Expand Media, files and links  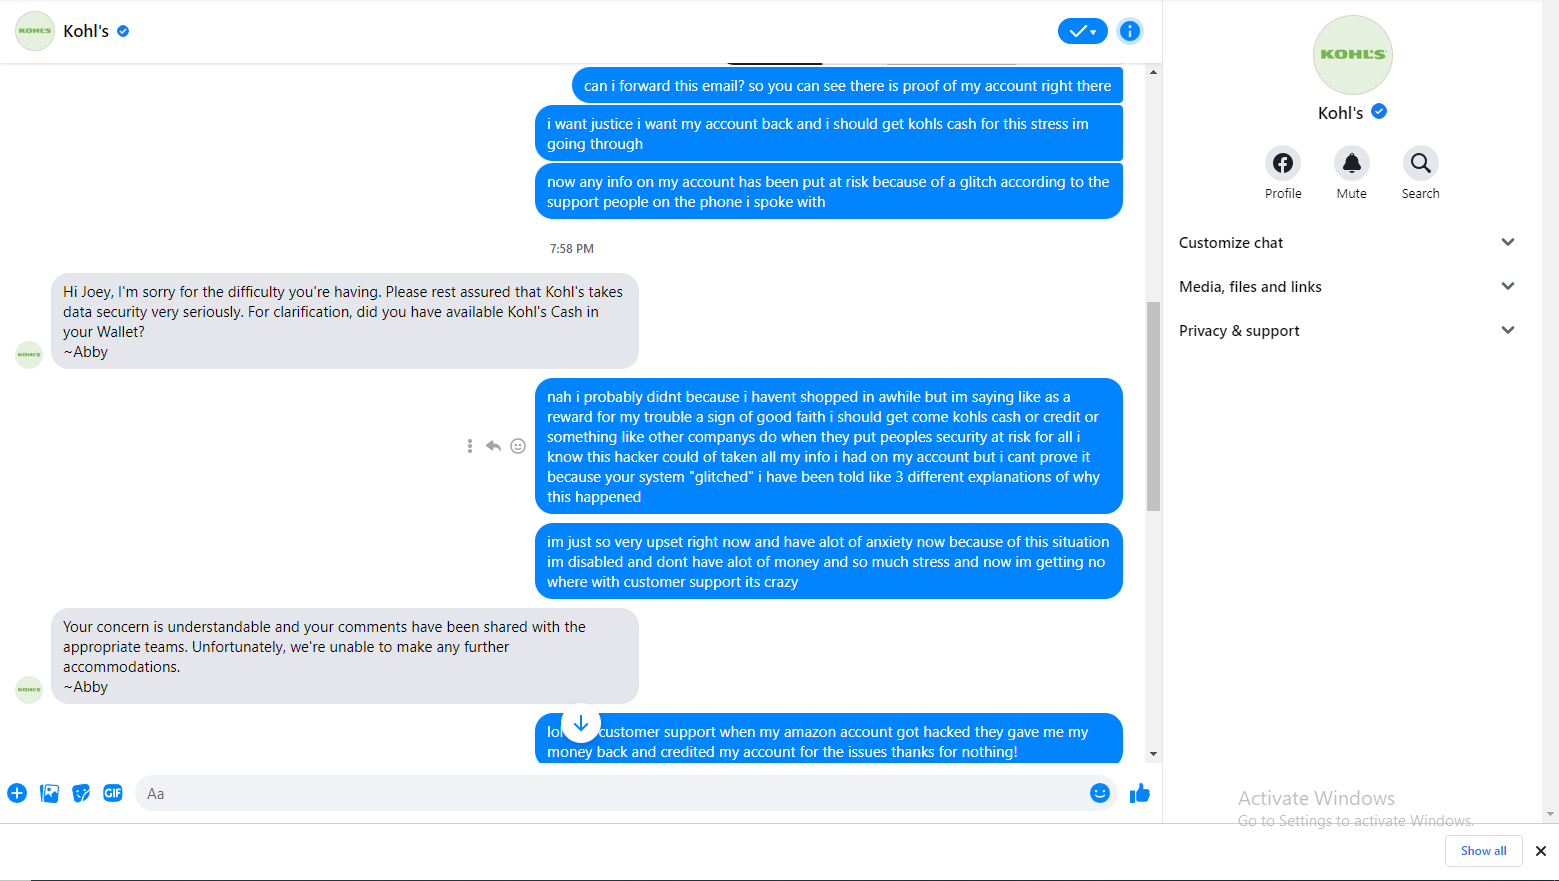[1507, 286]
